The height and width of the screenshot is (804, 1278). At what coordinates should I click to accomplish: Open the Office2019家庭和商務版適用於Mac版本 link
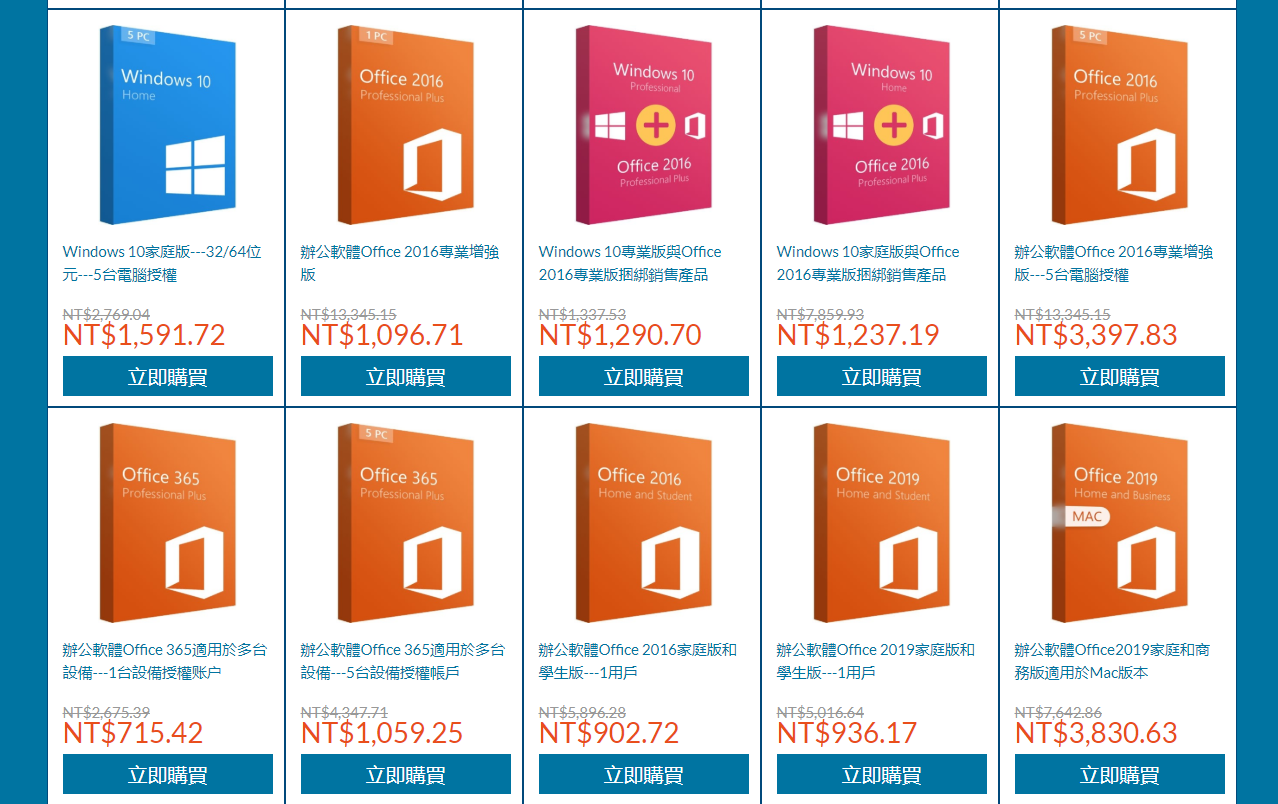(x=1112, y=661)
